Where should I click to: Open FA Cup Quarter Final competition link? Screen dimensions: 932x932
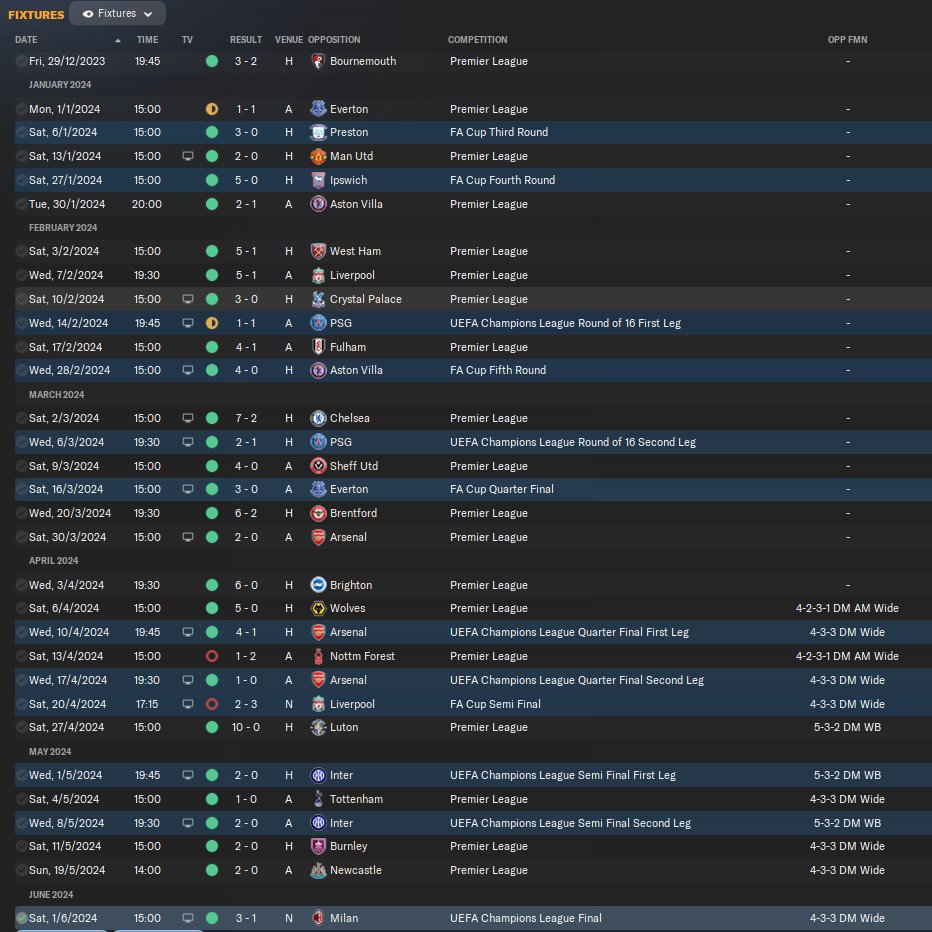(x=502, y=489)
